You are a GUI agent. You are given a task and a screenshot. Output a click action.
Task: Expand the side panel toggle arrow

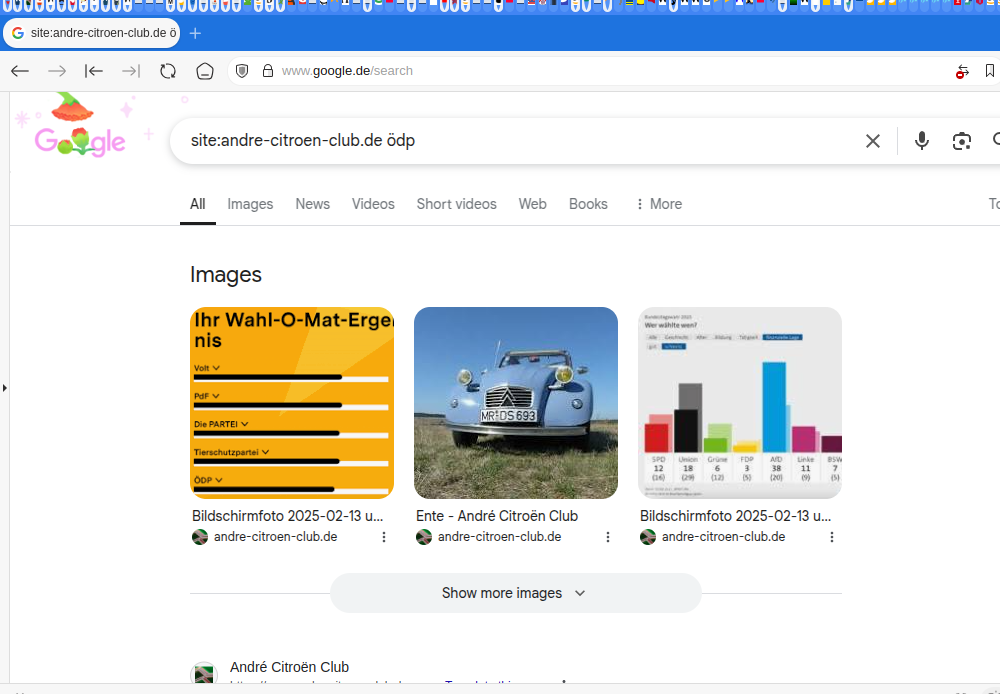click(5, 388)
